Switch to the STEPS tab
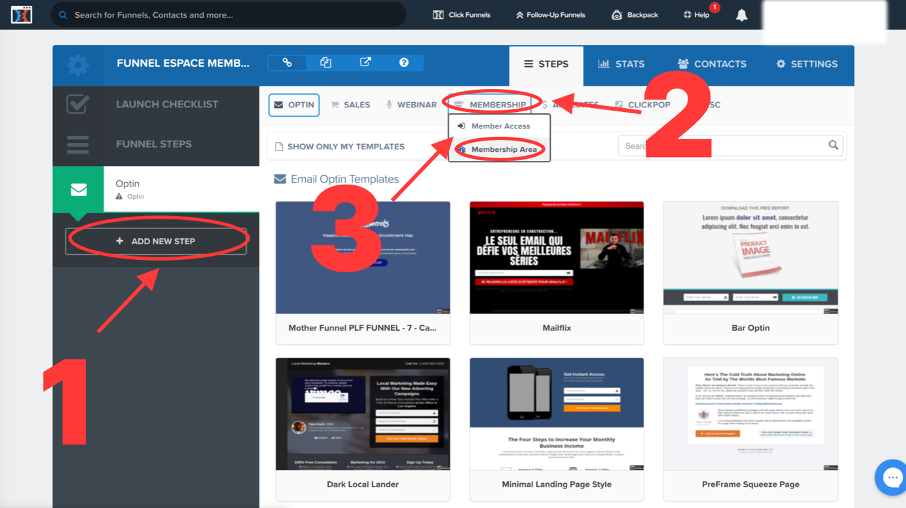 click(546, 64)
